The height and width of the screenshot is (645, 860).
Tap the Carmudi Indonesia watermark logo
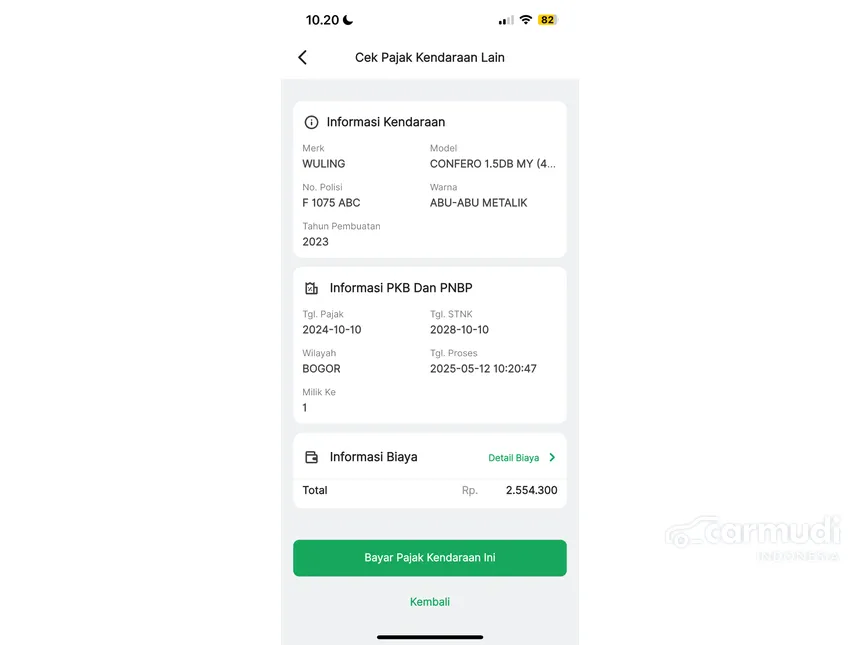coord(752,538)
